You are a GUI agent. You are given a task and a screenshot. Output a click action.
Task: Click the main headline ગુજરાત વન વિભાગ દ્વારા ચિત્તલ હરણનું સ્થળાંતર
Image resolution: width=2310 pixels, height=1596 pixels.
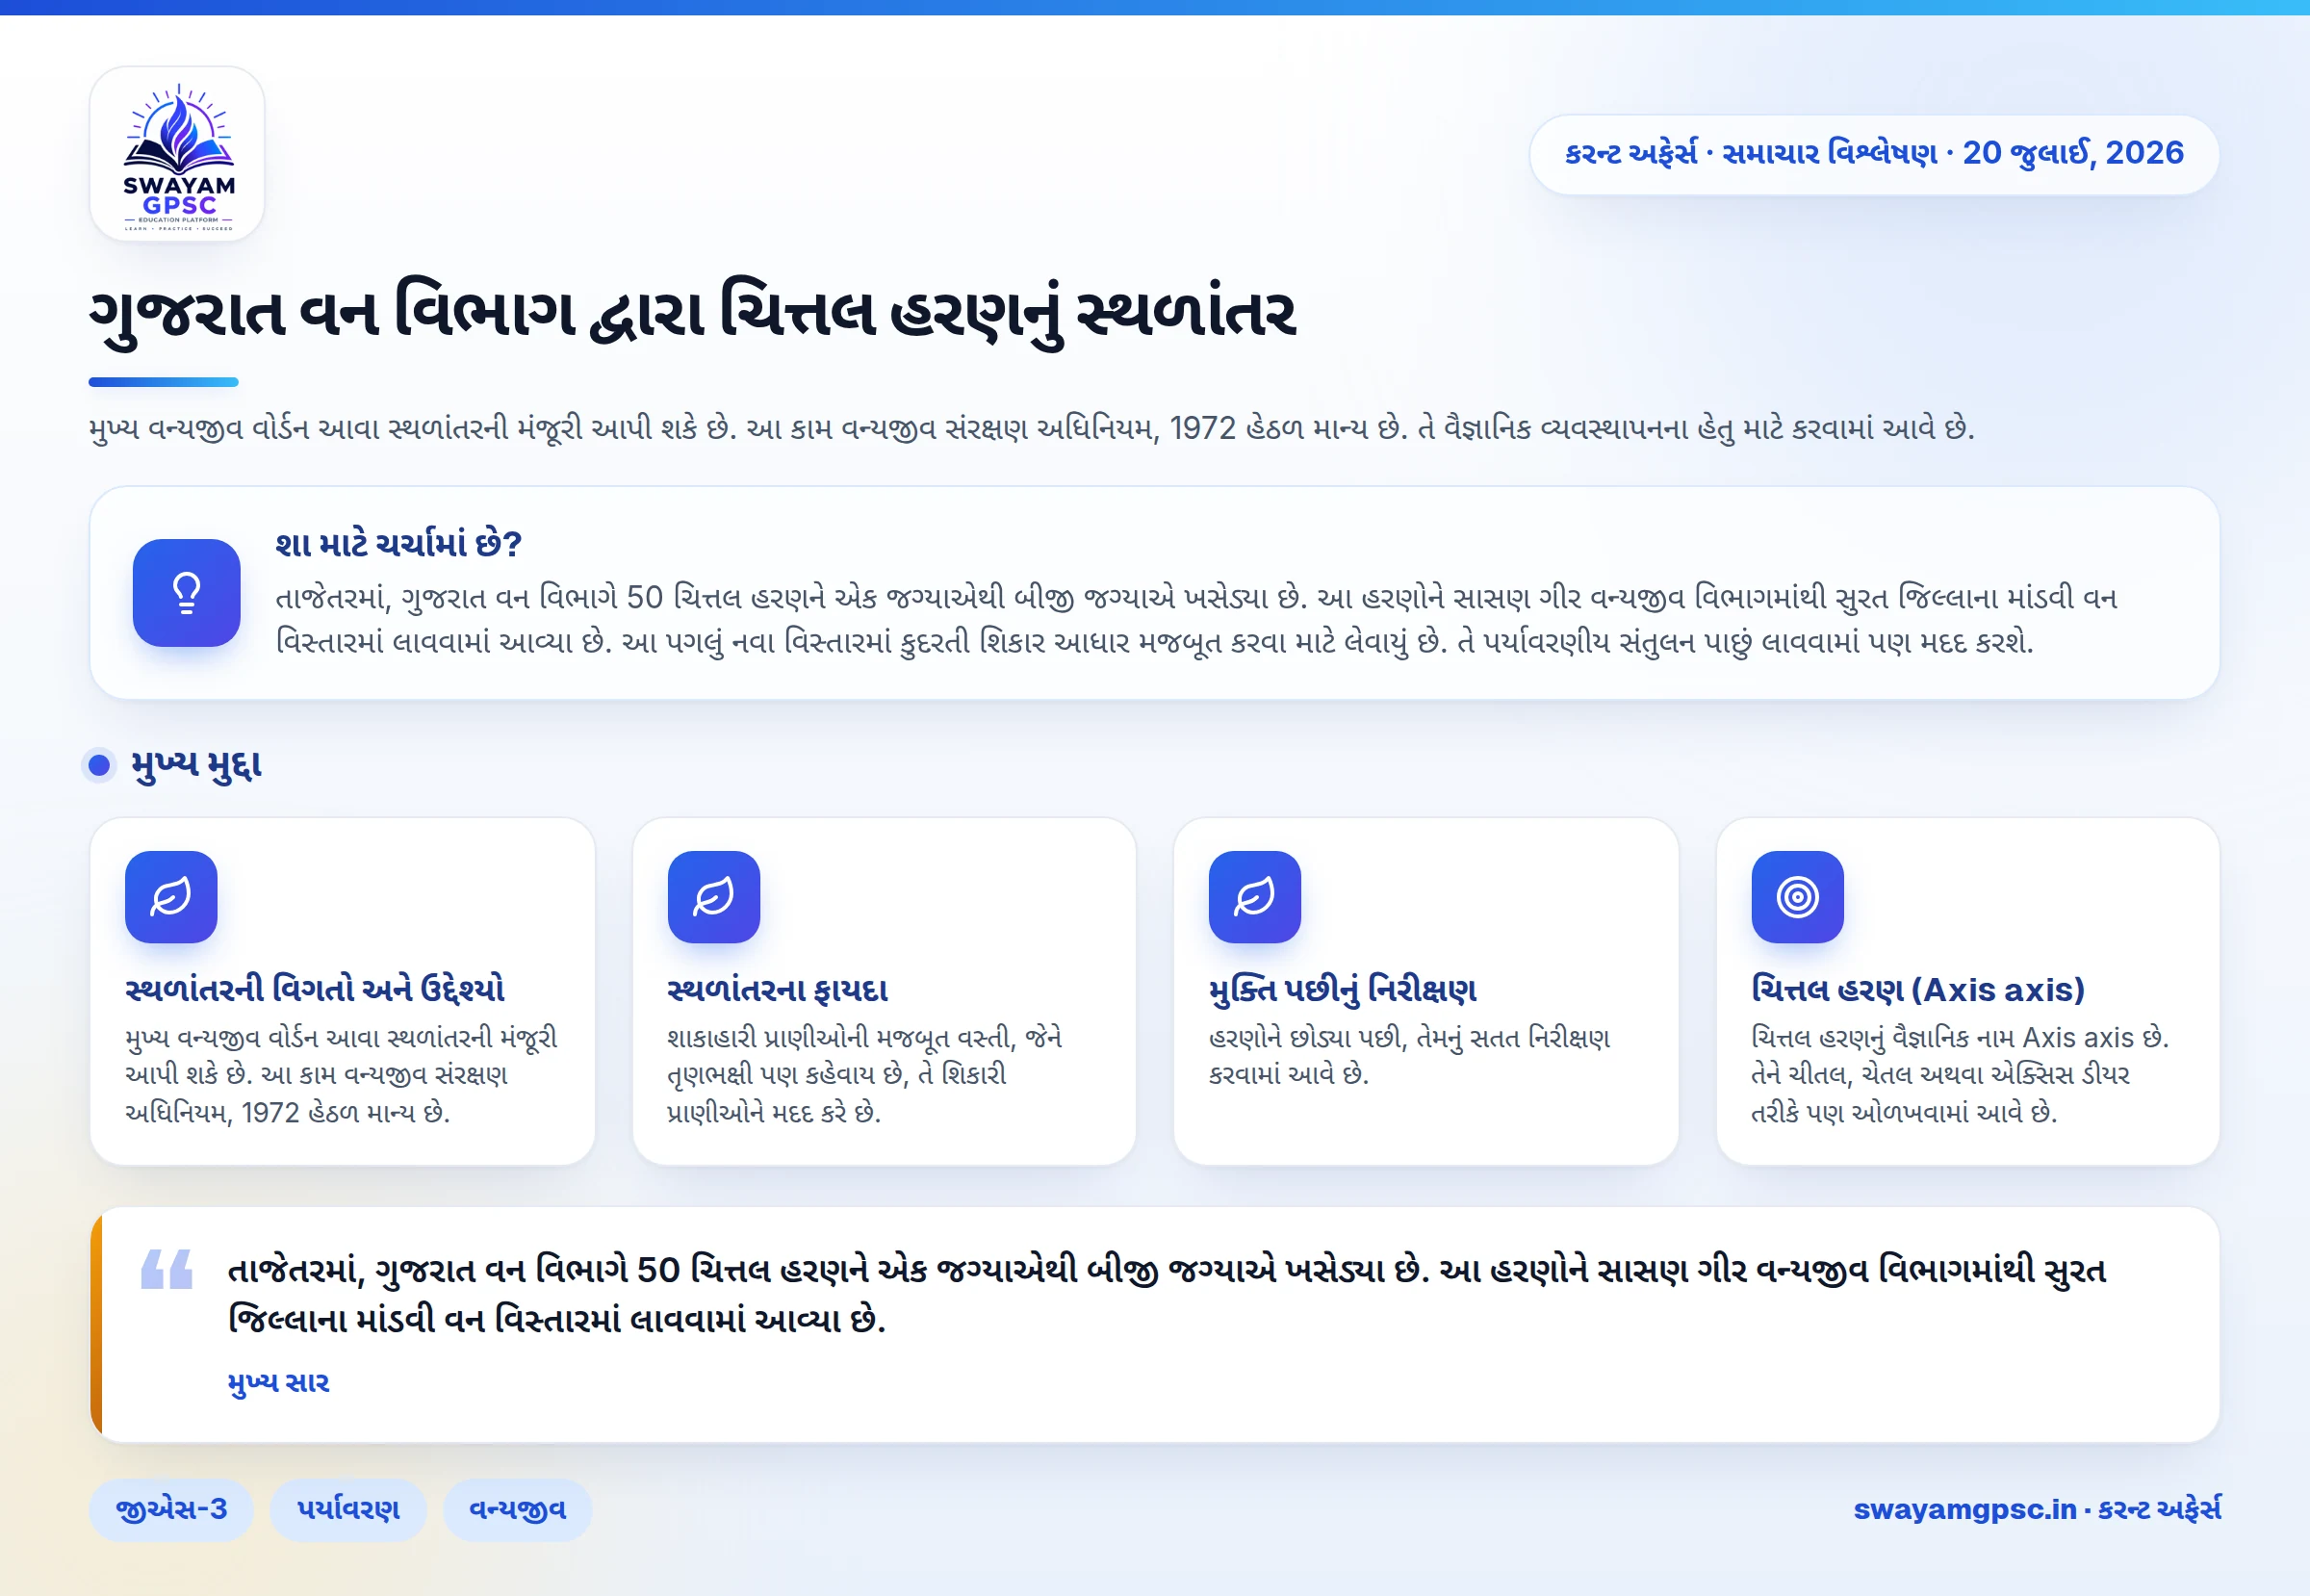692,314
